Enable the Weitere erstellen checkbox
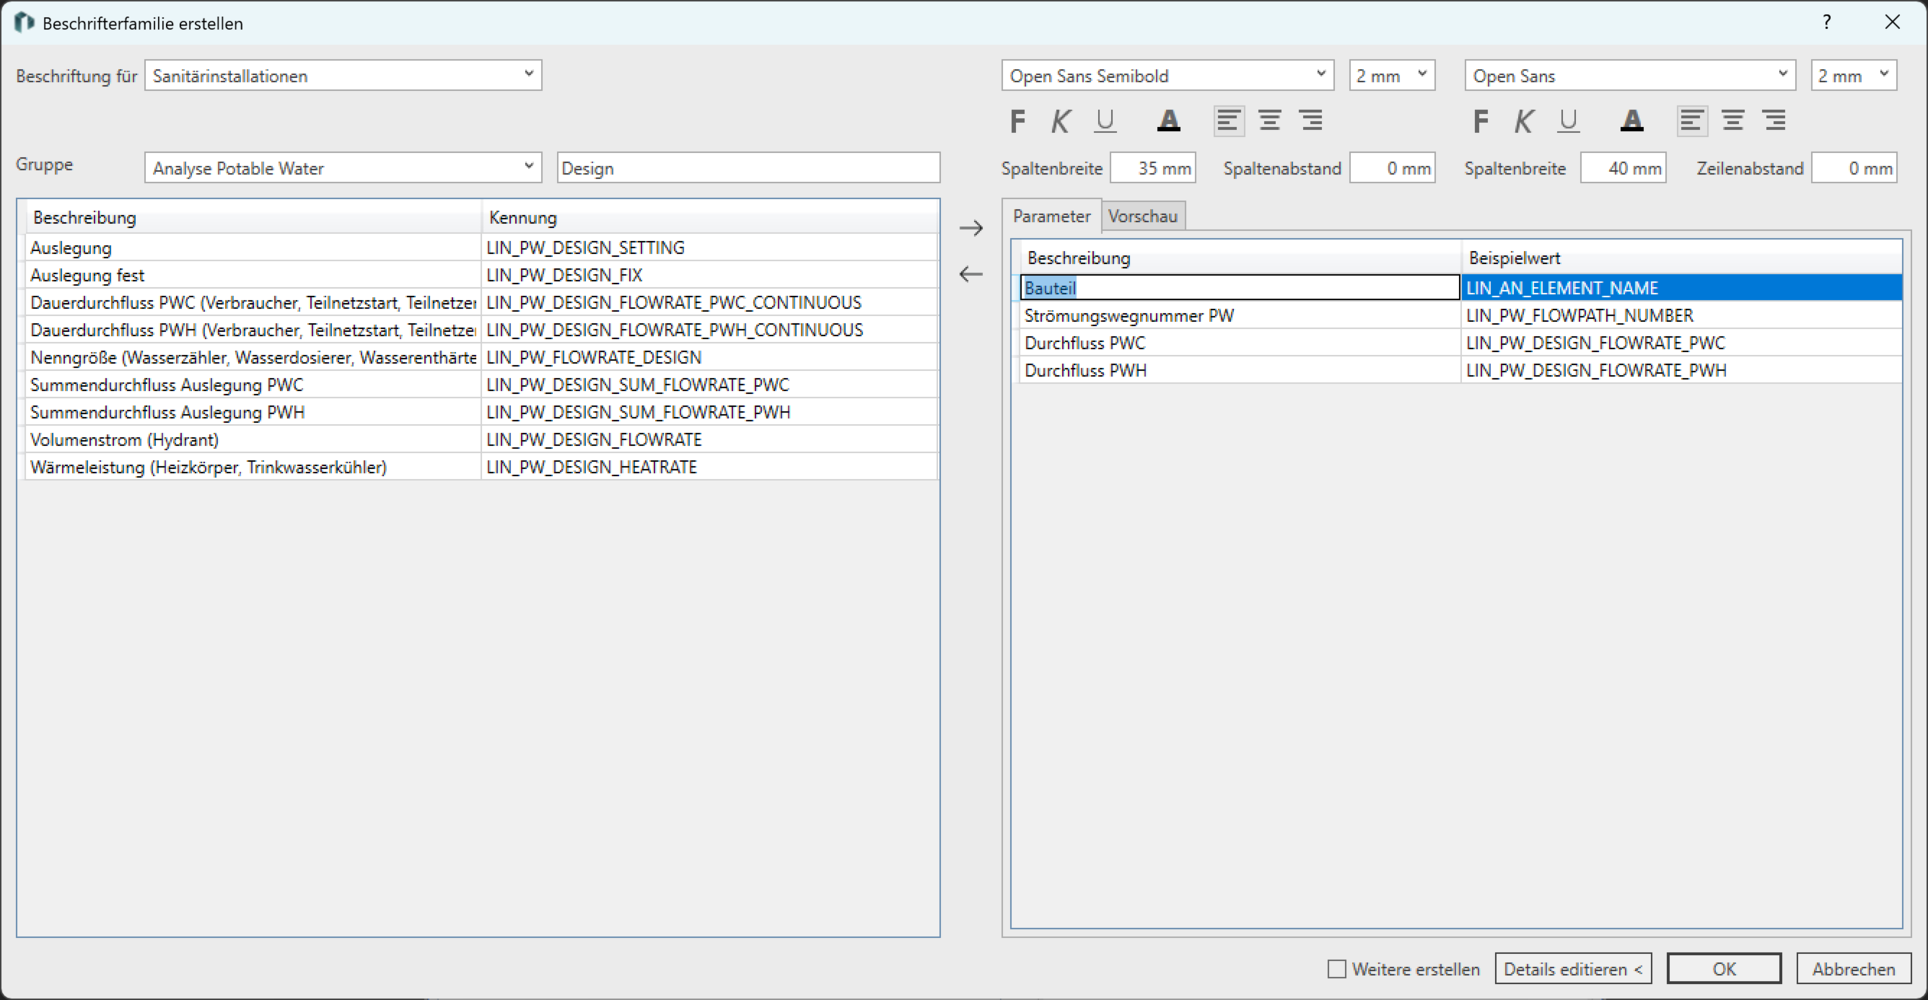Screen dimensions: 1928x1000 1337,969
